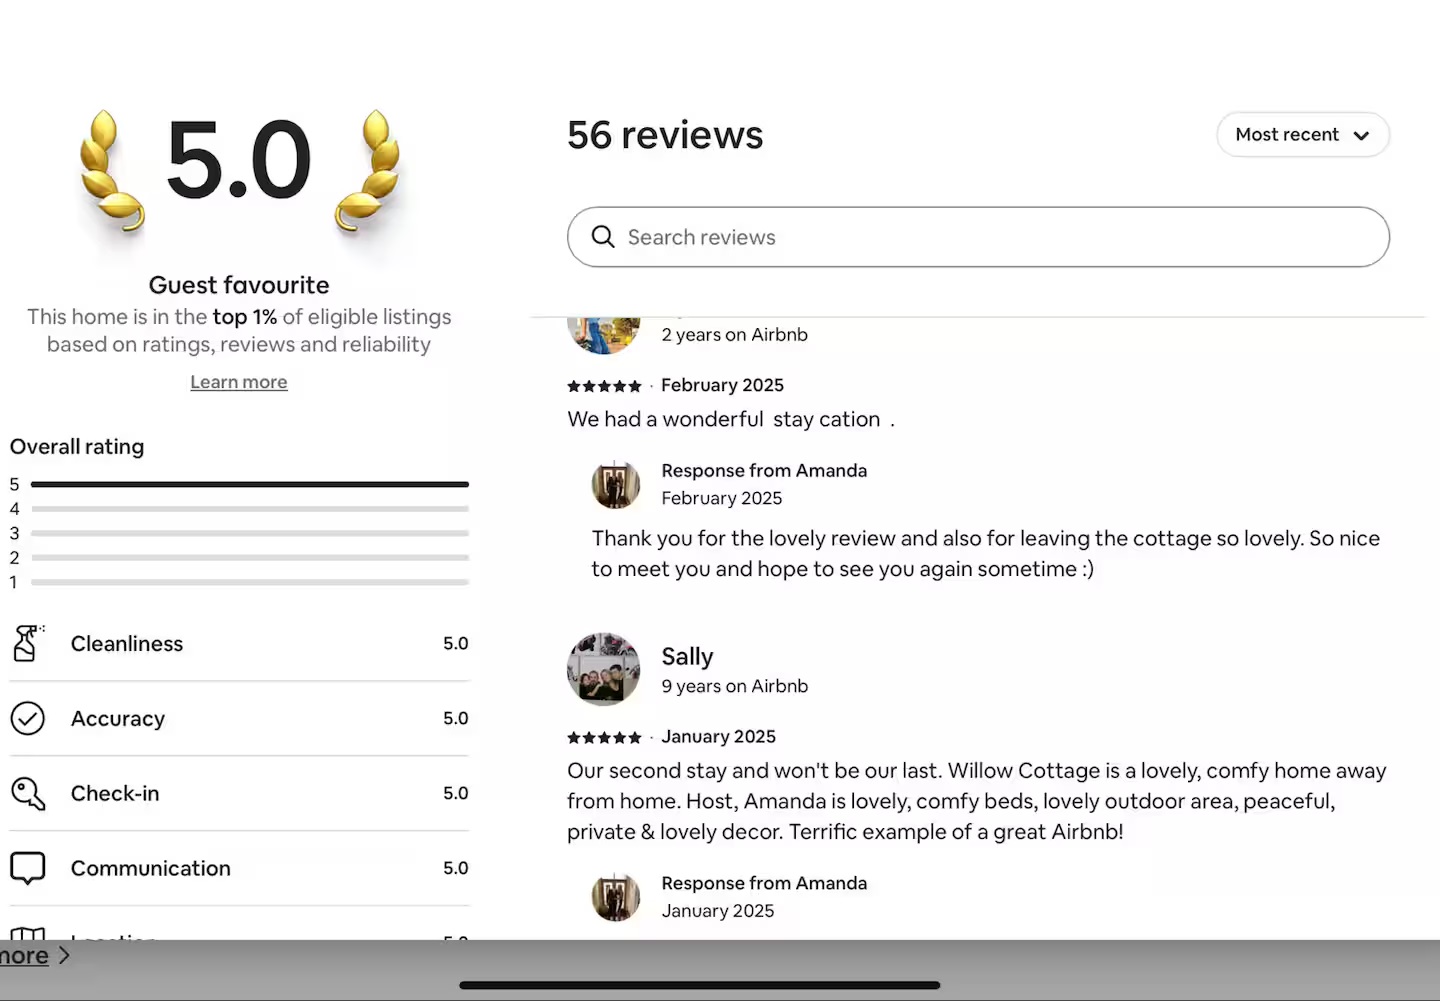Click Sally's reviewer name
The width and height of the screenshot is (1440, 1001).
pyautogui.click(x=687, y=656)
